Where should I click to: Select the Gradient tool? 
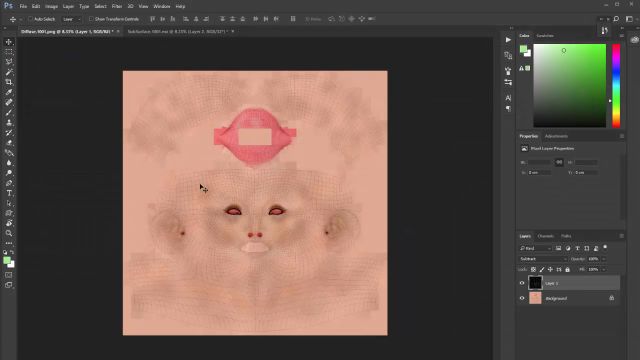click(9, 153)
